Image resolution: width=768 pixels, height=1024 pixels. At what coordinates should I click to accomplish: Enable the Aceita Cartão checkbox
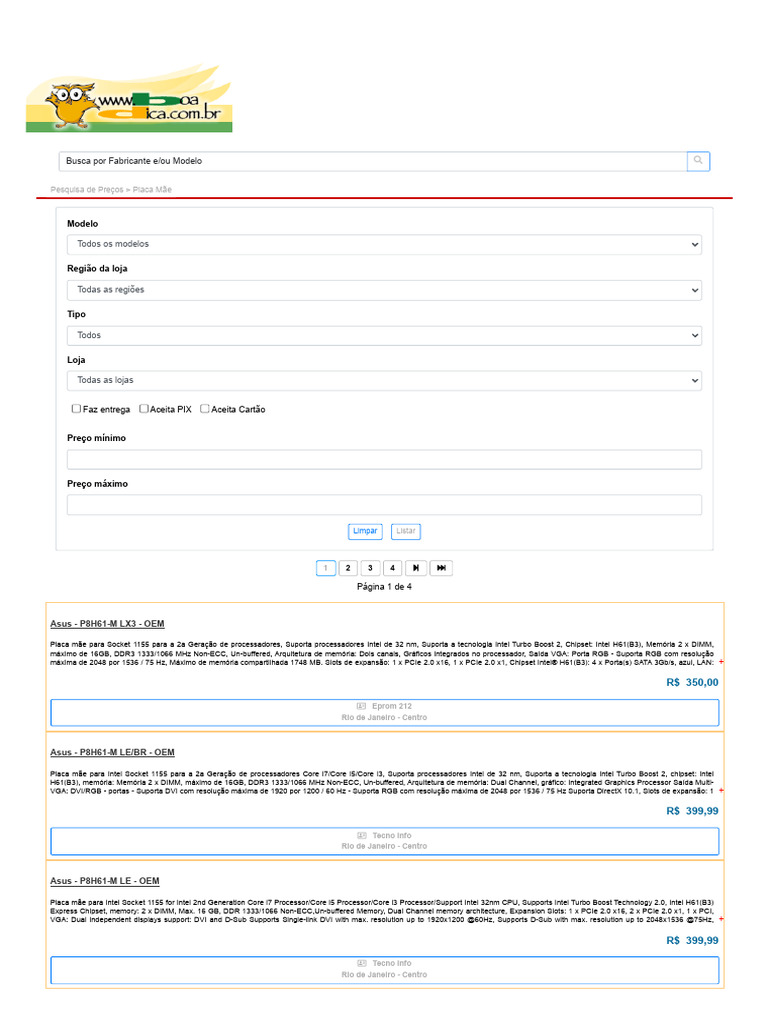(x=205, y=409)
